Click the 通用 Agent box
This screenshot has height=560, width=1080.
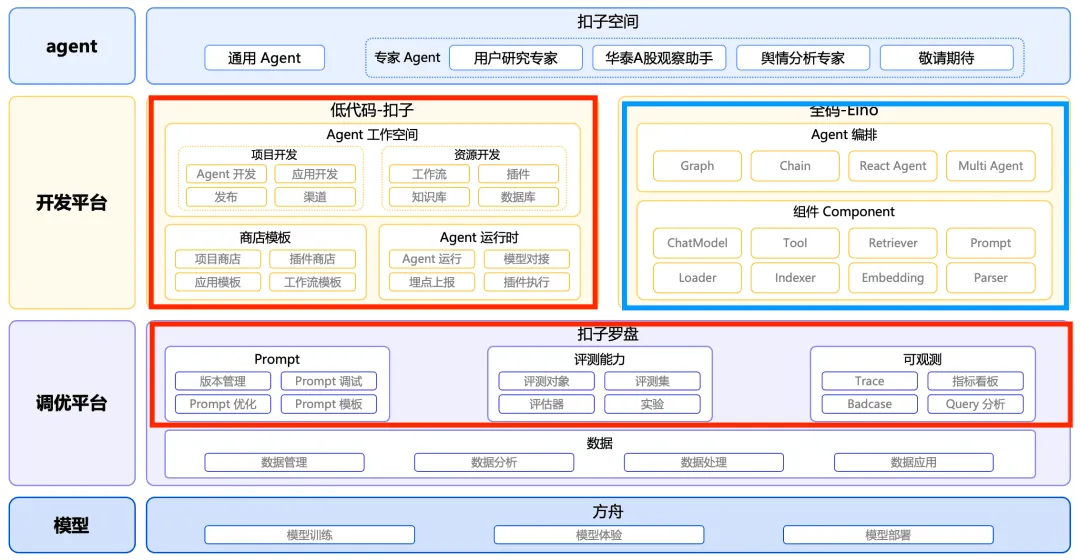[264, 58]
